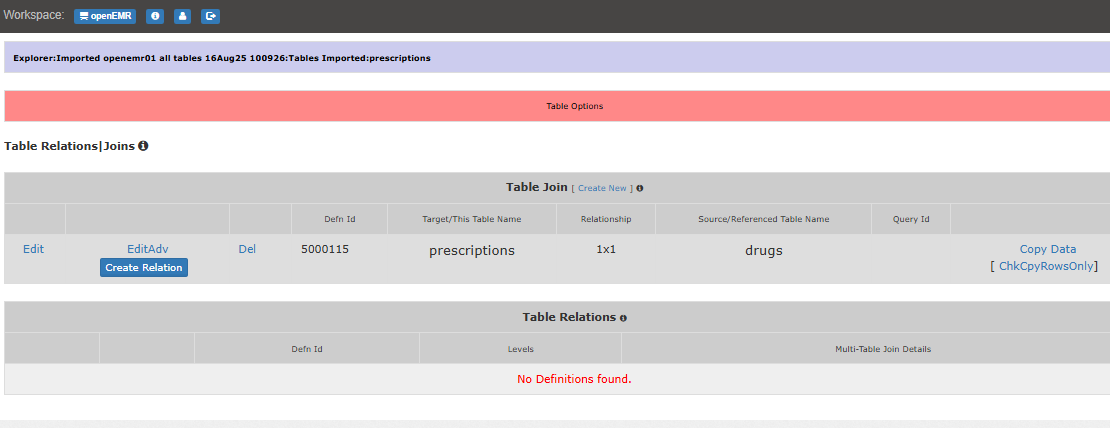Open the Table Options bar

click(x=557, y=106)
